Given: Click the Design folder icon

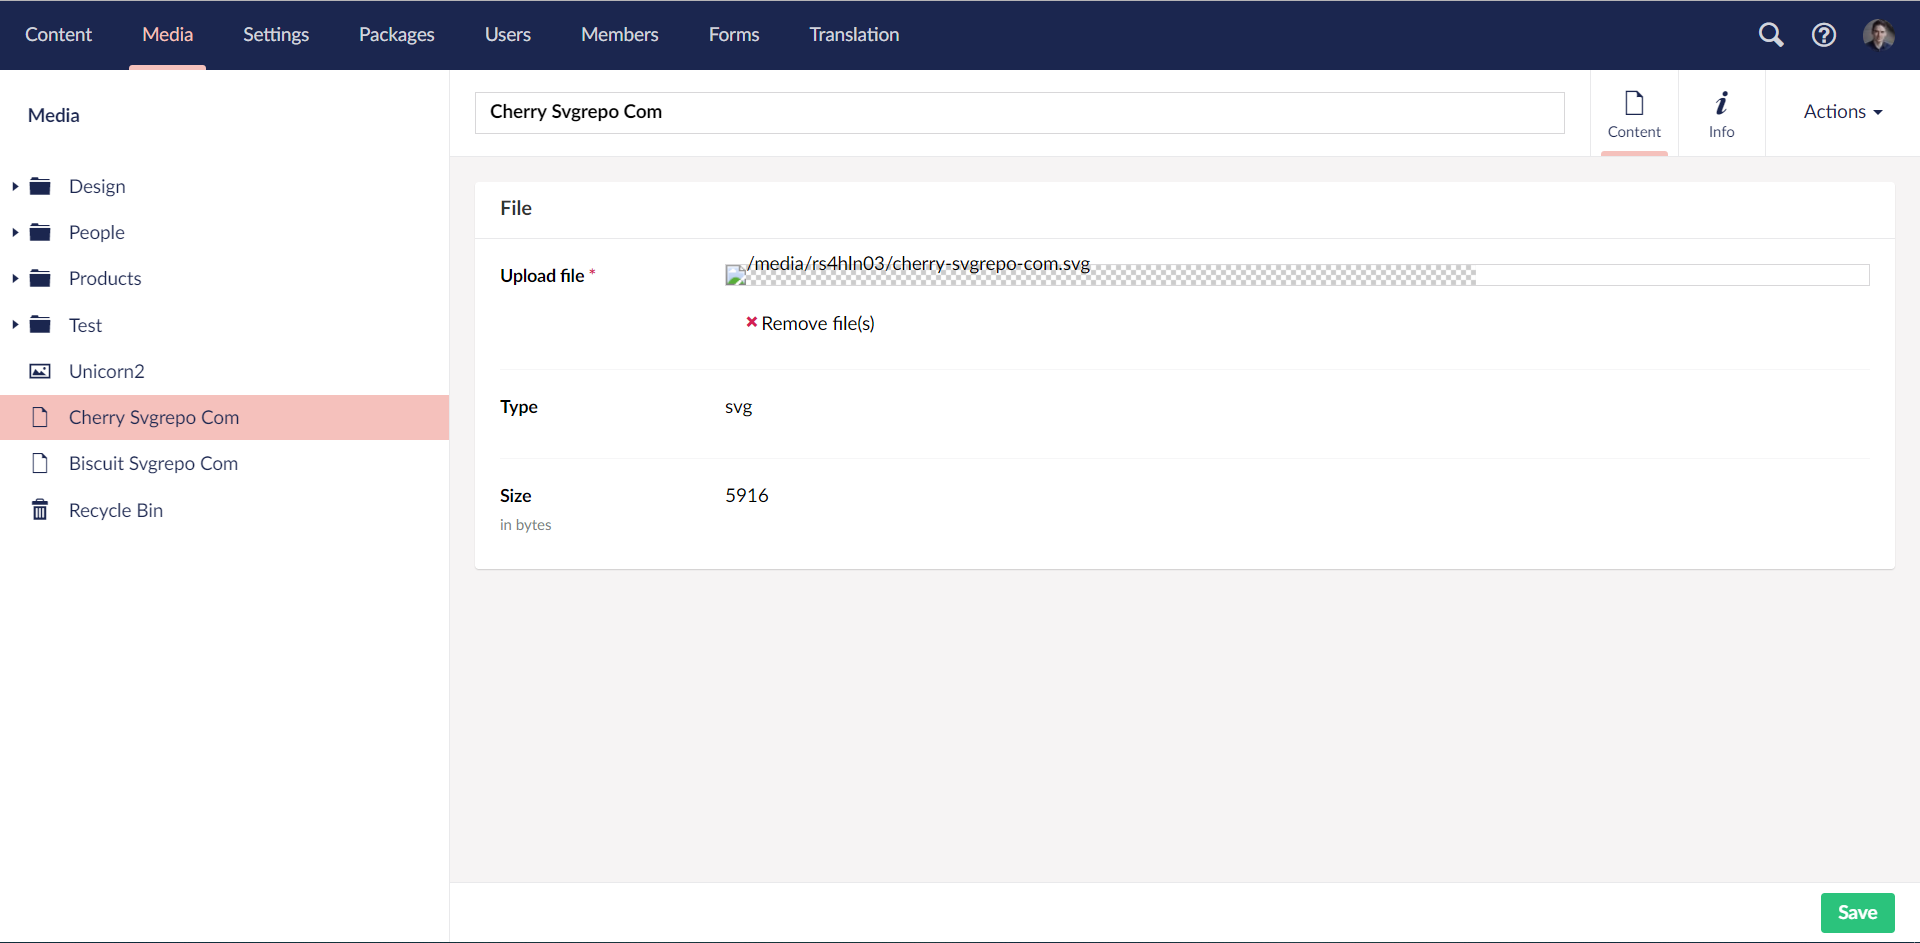Looking at the screenshot, I should [40, 185].
